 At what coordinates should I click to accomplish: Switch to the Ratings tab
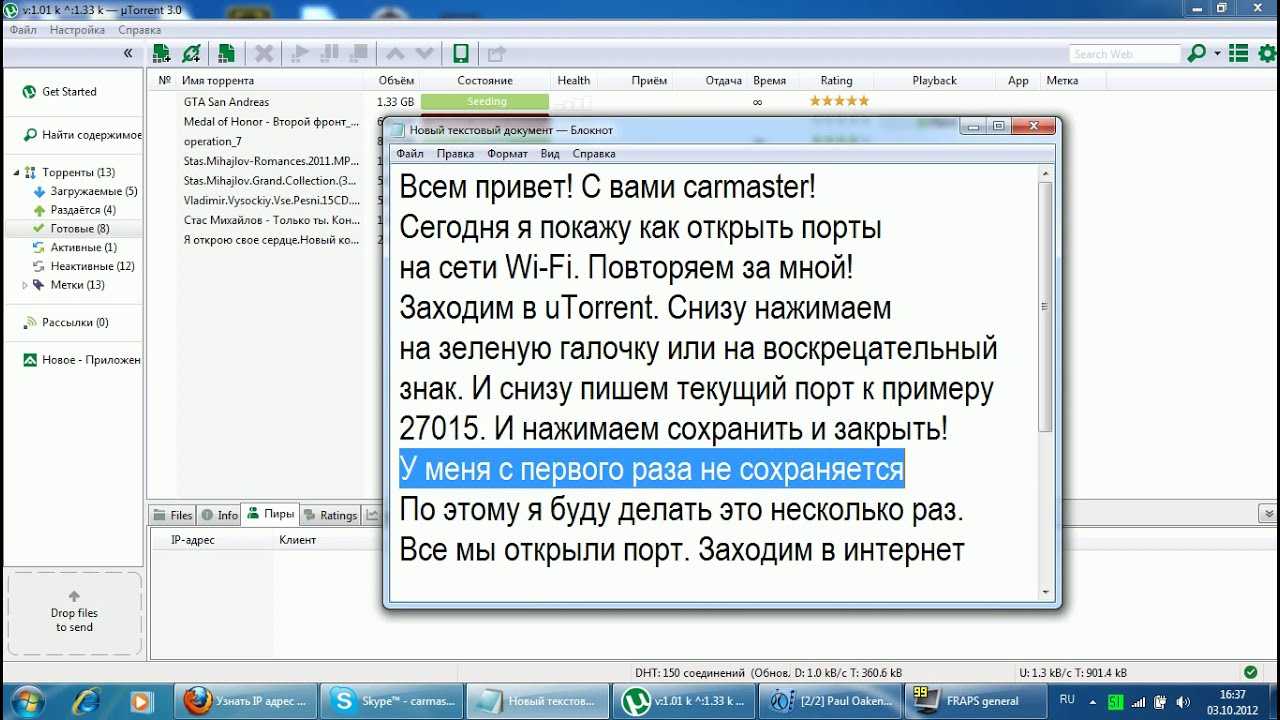(x=330, y=515)
